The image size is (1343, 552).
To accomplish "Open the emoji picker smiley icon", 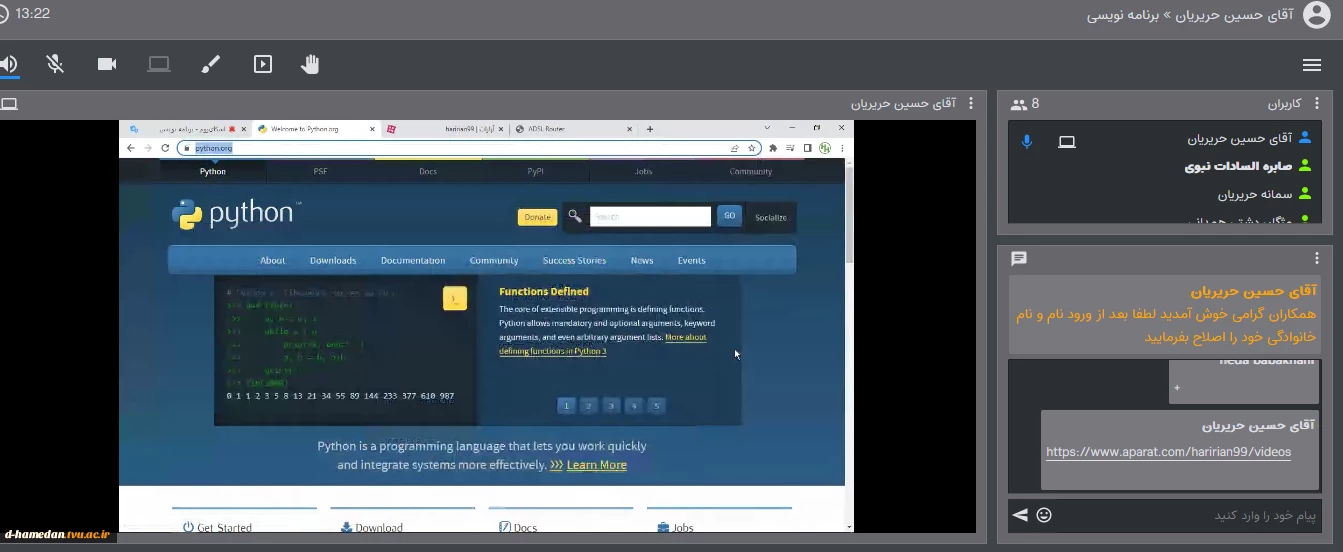I will pyautogui.click(x=1044, y=515).
